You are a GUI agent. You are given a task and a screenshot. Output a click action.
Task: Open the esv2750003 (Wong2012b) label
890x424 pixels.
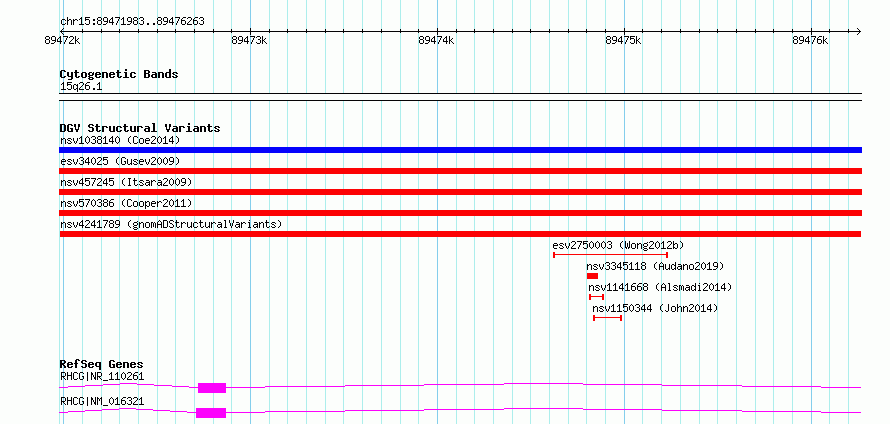coord(618,245)
